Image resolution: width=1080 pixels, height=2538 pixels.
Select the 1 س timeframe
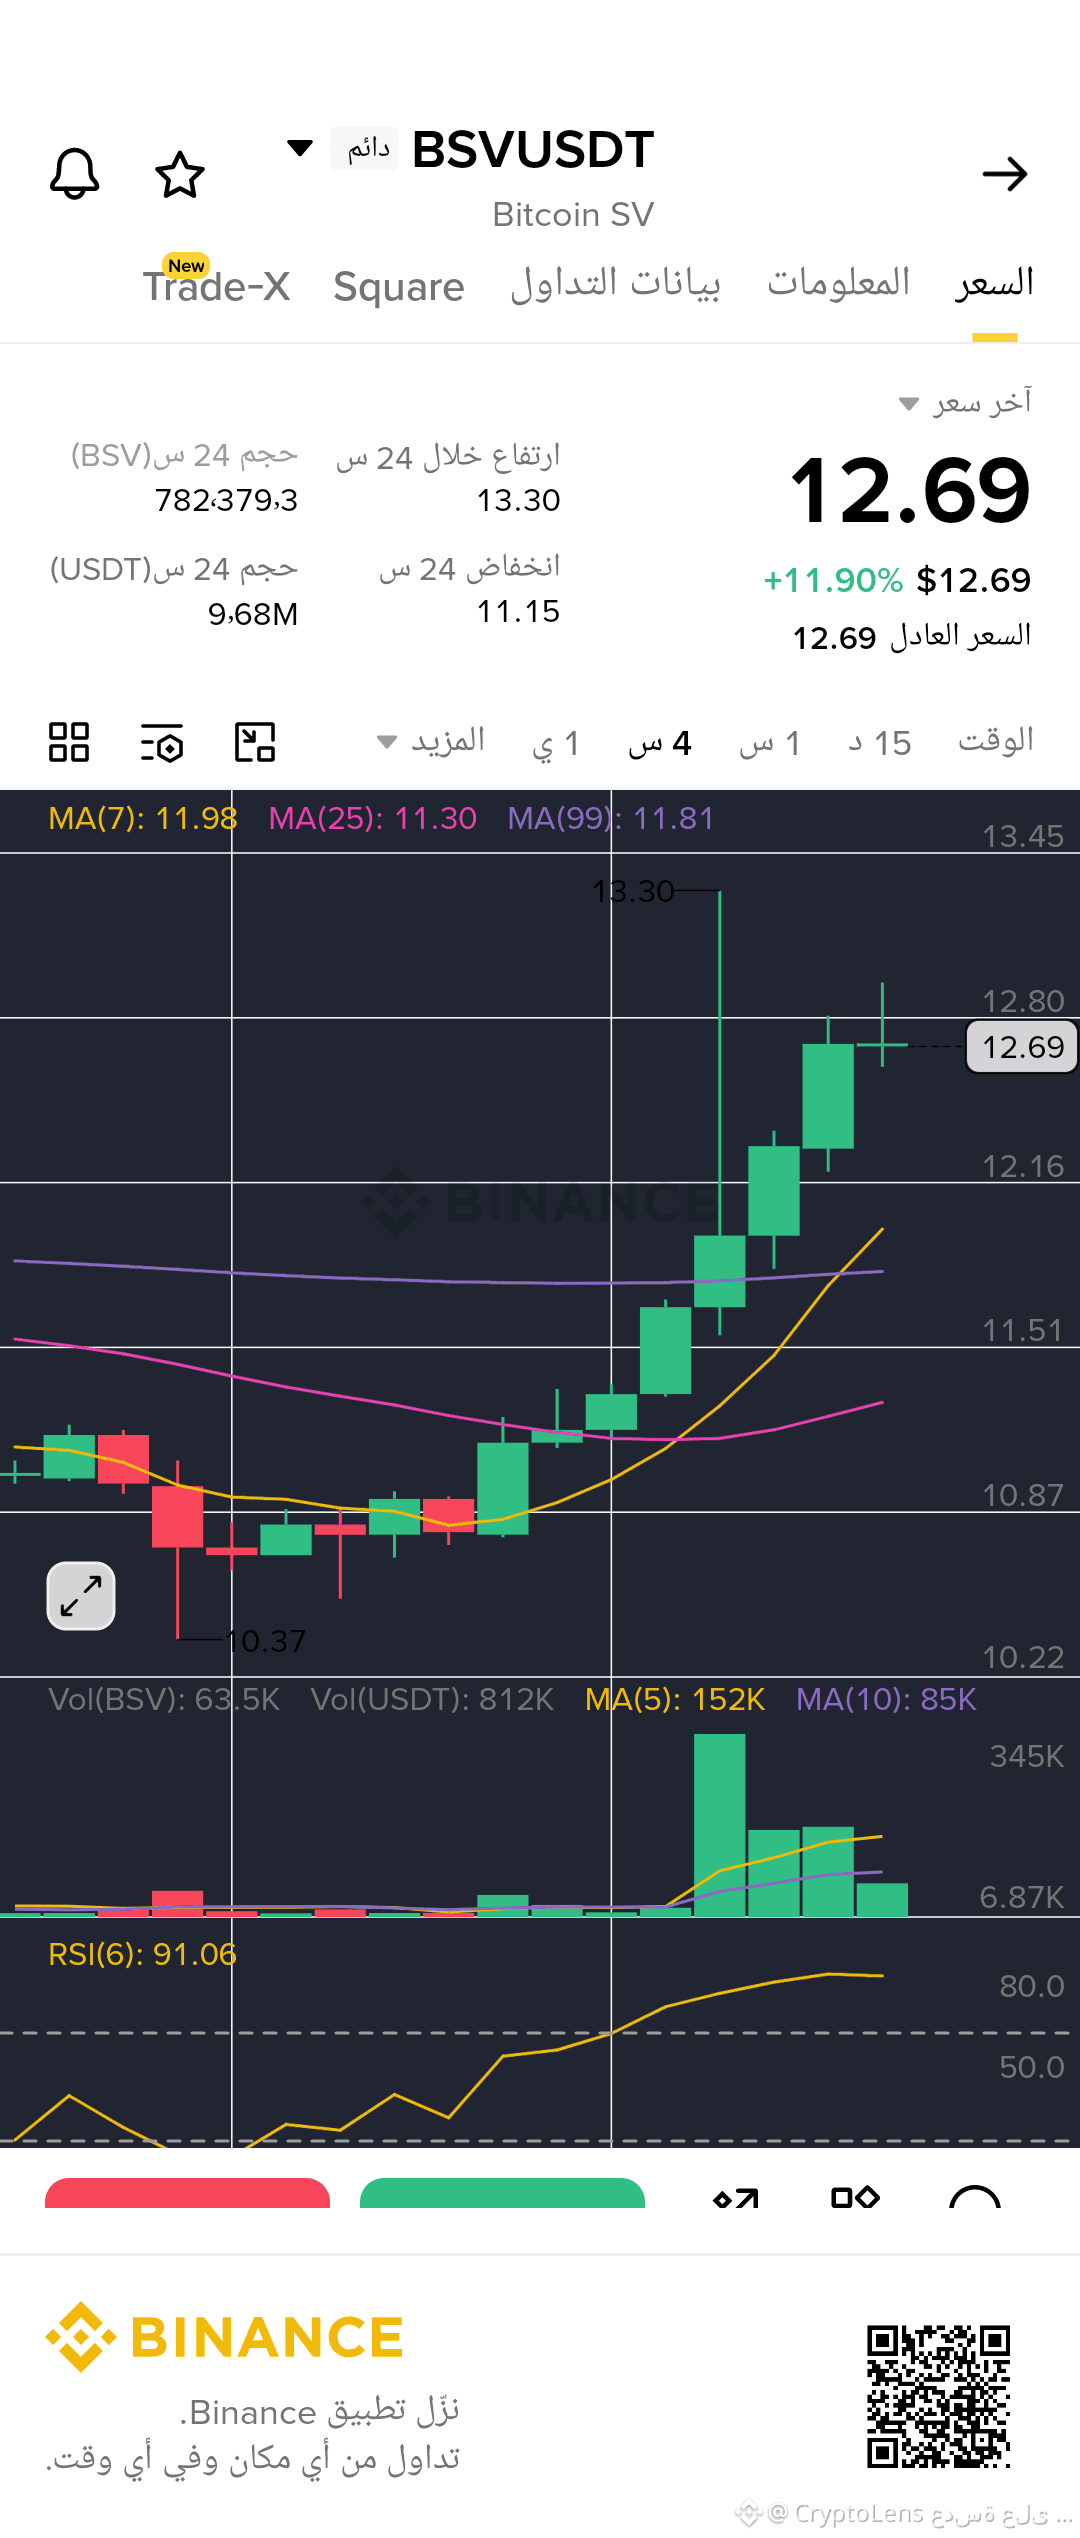tap(770, 743)
